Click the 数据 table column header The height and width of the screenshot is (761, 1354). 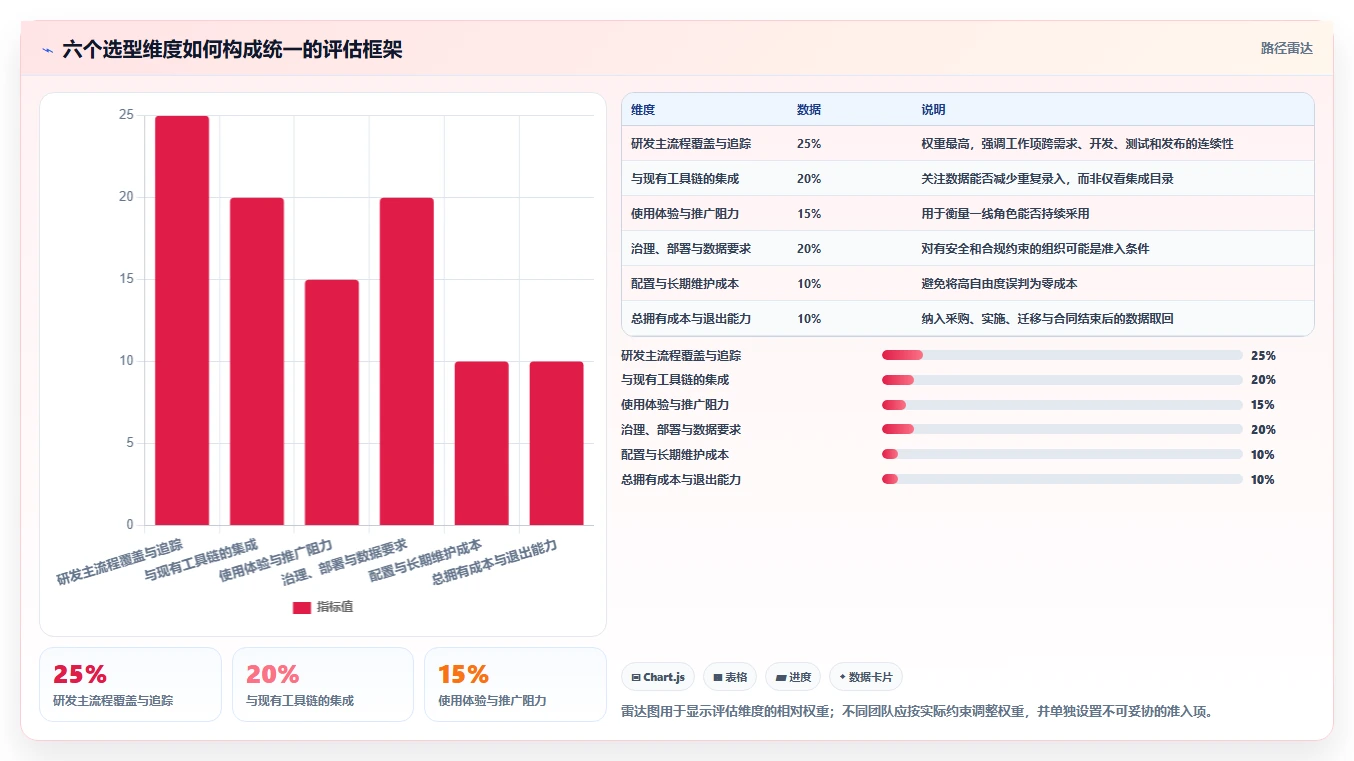pyautogui.click(x=809, y=110)
